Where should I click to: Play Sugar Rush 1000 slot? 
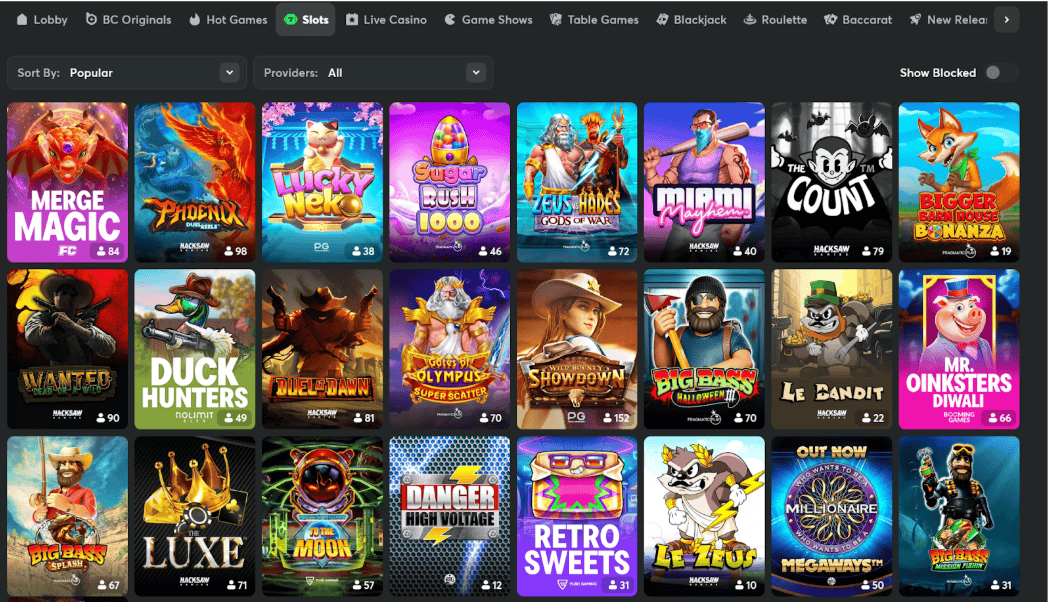click(449, 182)
